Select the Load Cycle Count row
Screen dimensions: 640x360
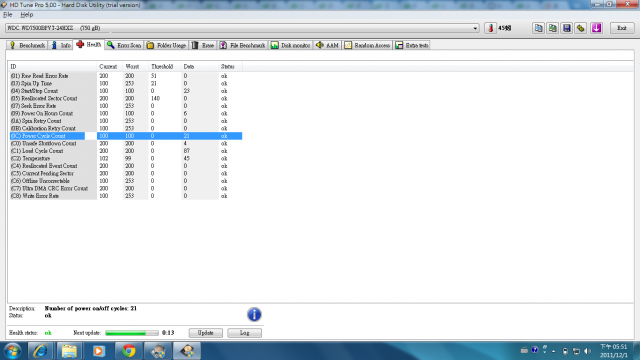[x=126, y=151]
